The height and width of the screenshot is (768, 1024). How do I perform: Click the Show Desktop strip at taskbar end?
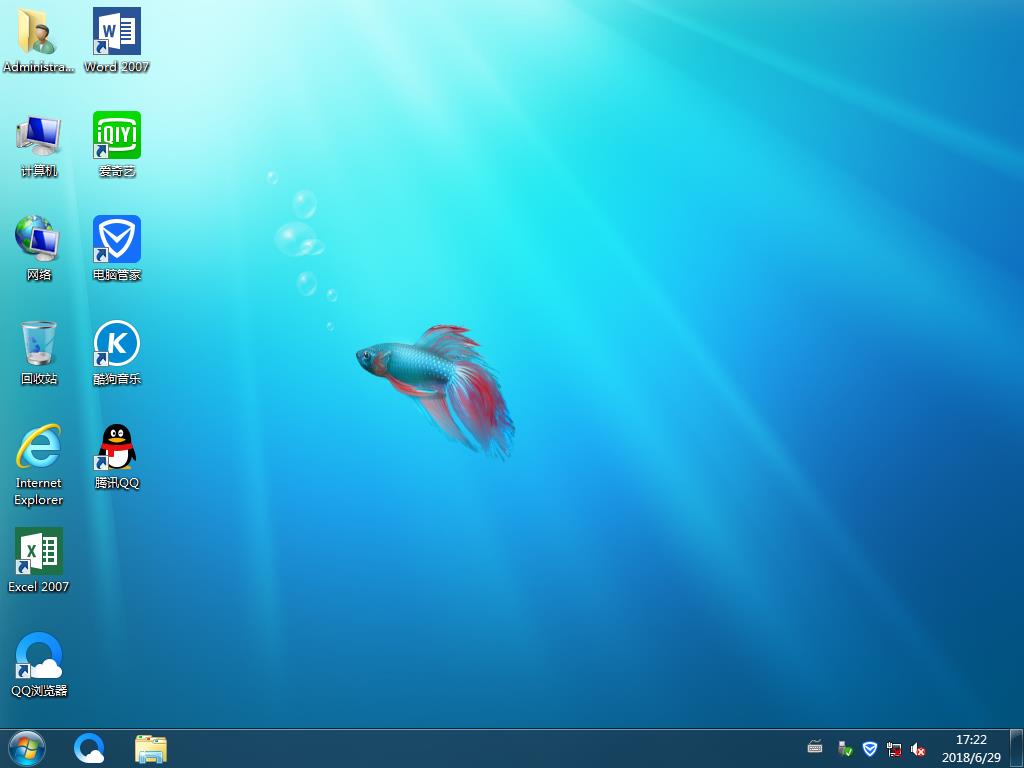click(1017, 748)
